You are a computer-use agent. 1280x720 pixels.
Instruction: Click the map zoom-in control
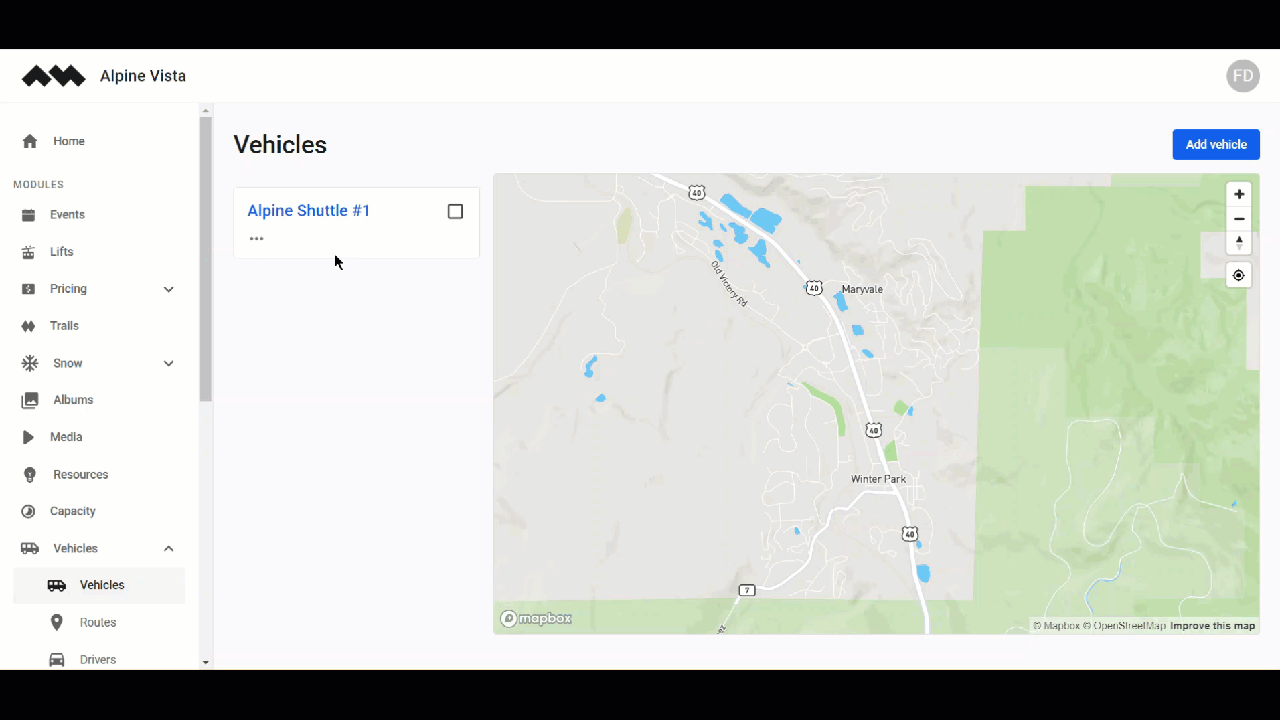click(1239, 194)
